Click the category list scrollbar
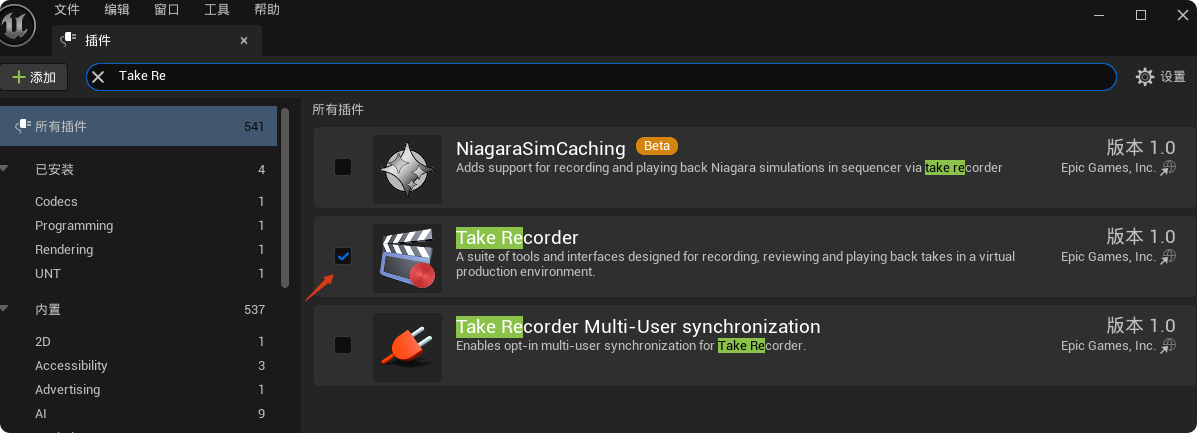Screen dimensions: 1197x433 (285, 197)
